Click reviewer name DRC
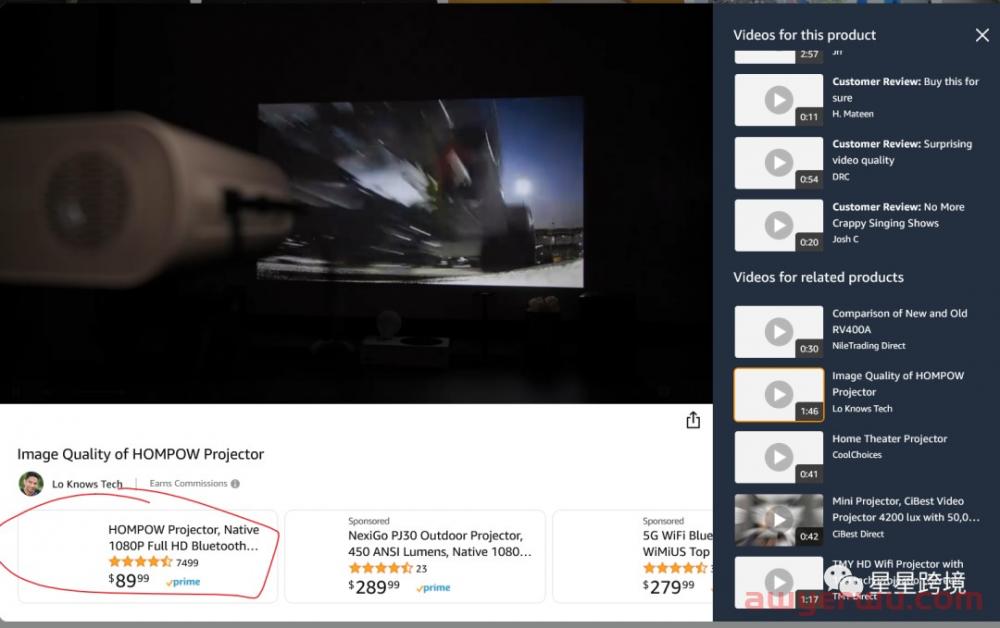Viewport: 1000px width, 628px height. (841, 177)
